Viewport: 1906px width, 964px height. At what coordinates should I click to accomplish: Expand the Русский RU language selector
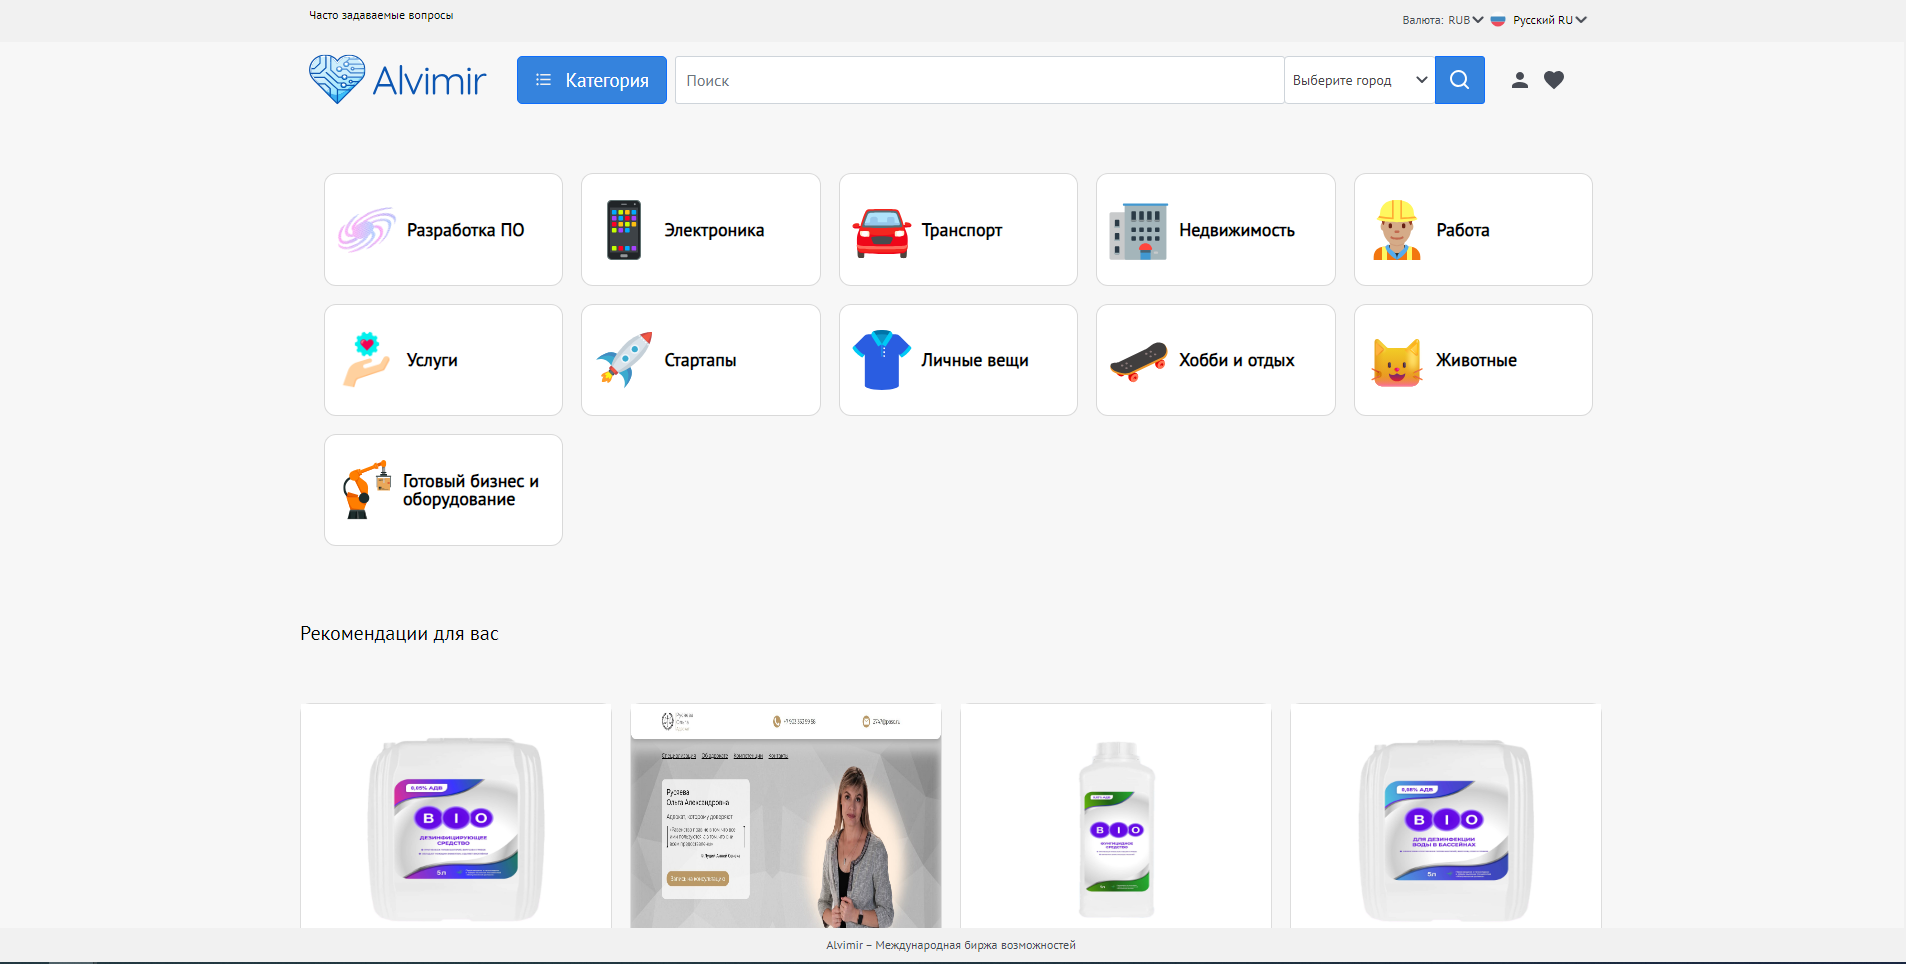[1548, 20]
